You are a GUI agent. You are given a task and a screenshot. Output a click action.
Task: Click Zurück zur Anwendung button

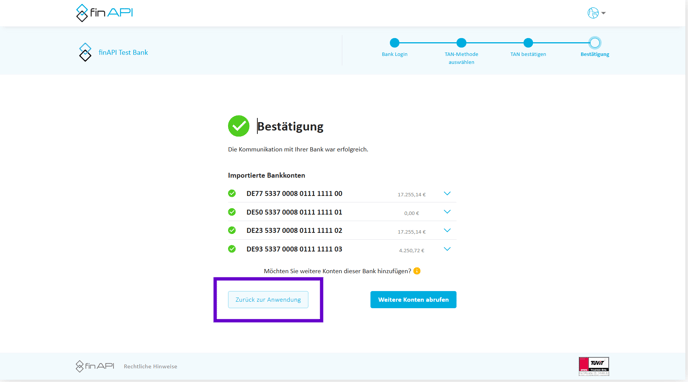tap(268, 300)
